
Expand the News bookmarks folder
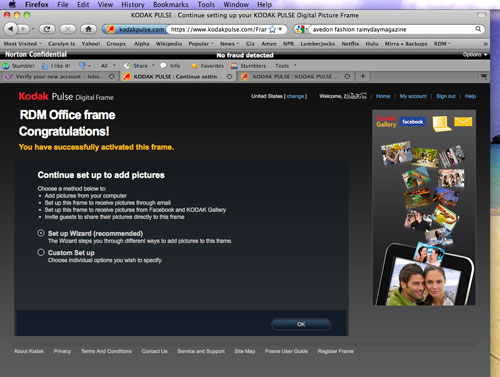coord(229,44)
